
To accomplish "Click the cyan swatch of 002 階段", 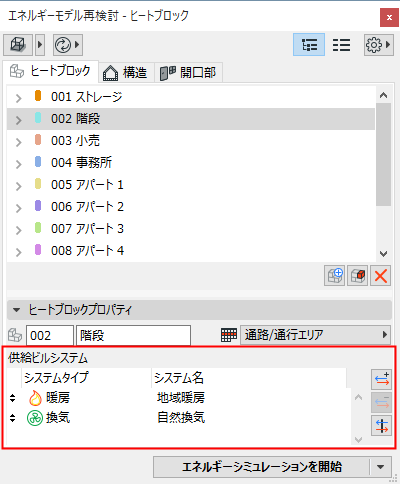I will pyautogui.click(x=38, y=118).
